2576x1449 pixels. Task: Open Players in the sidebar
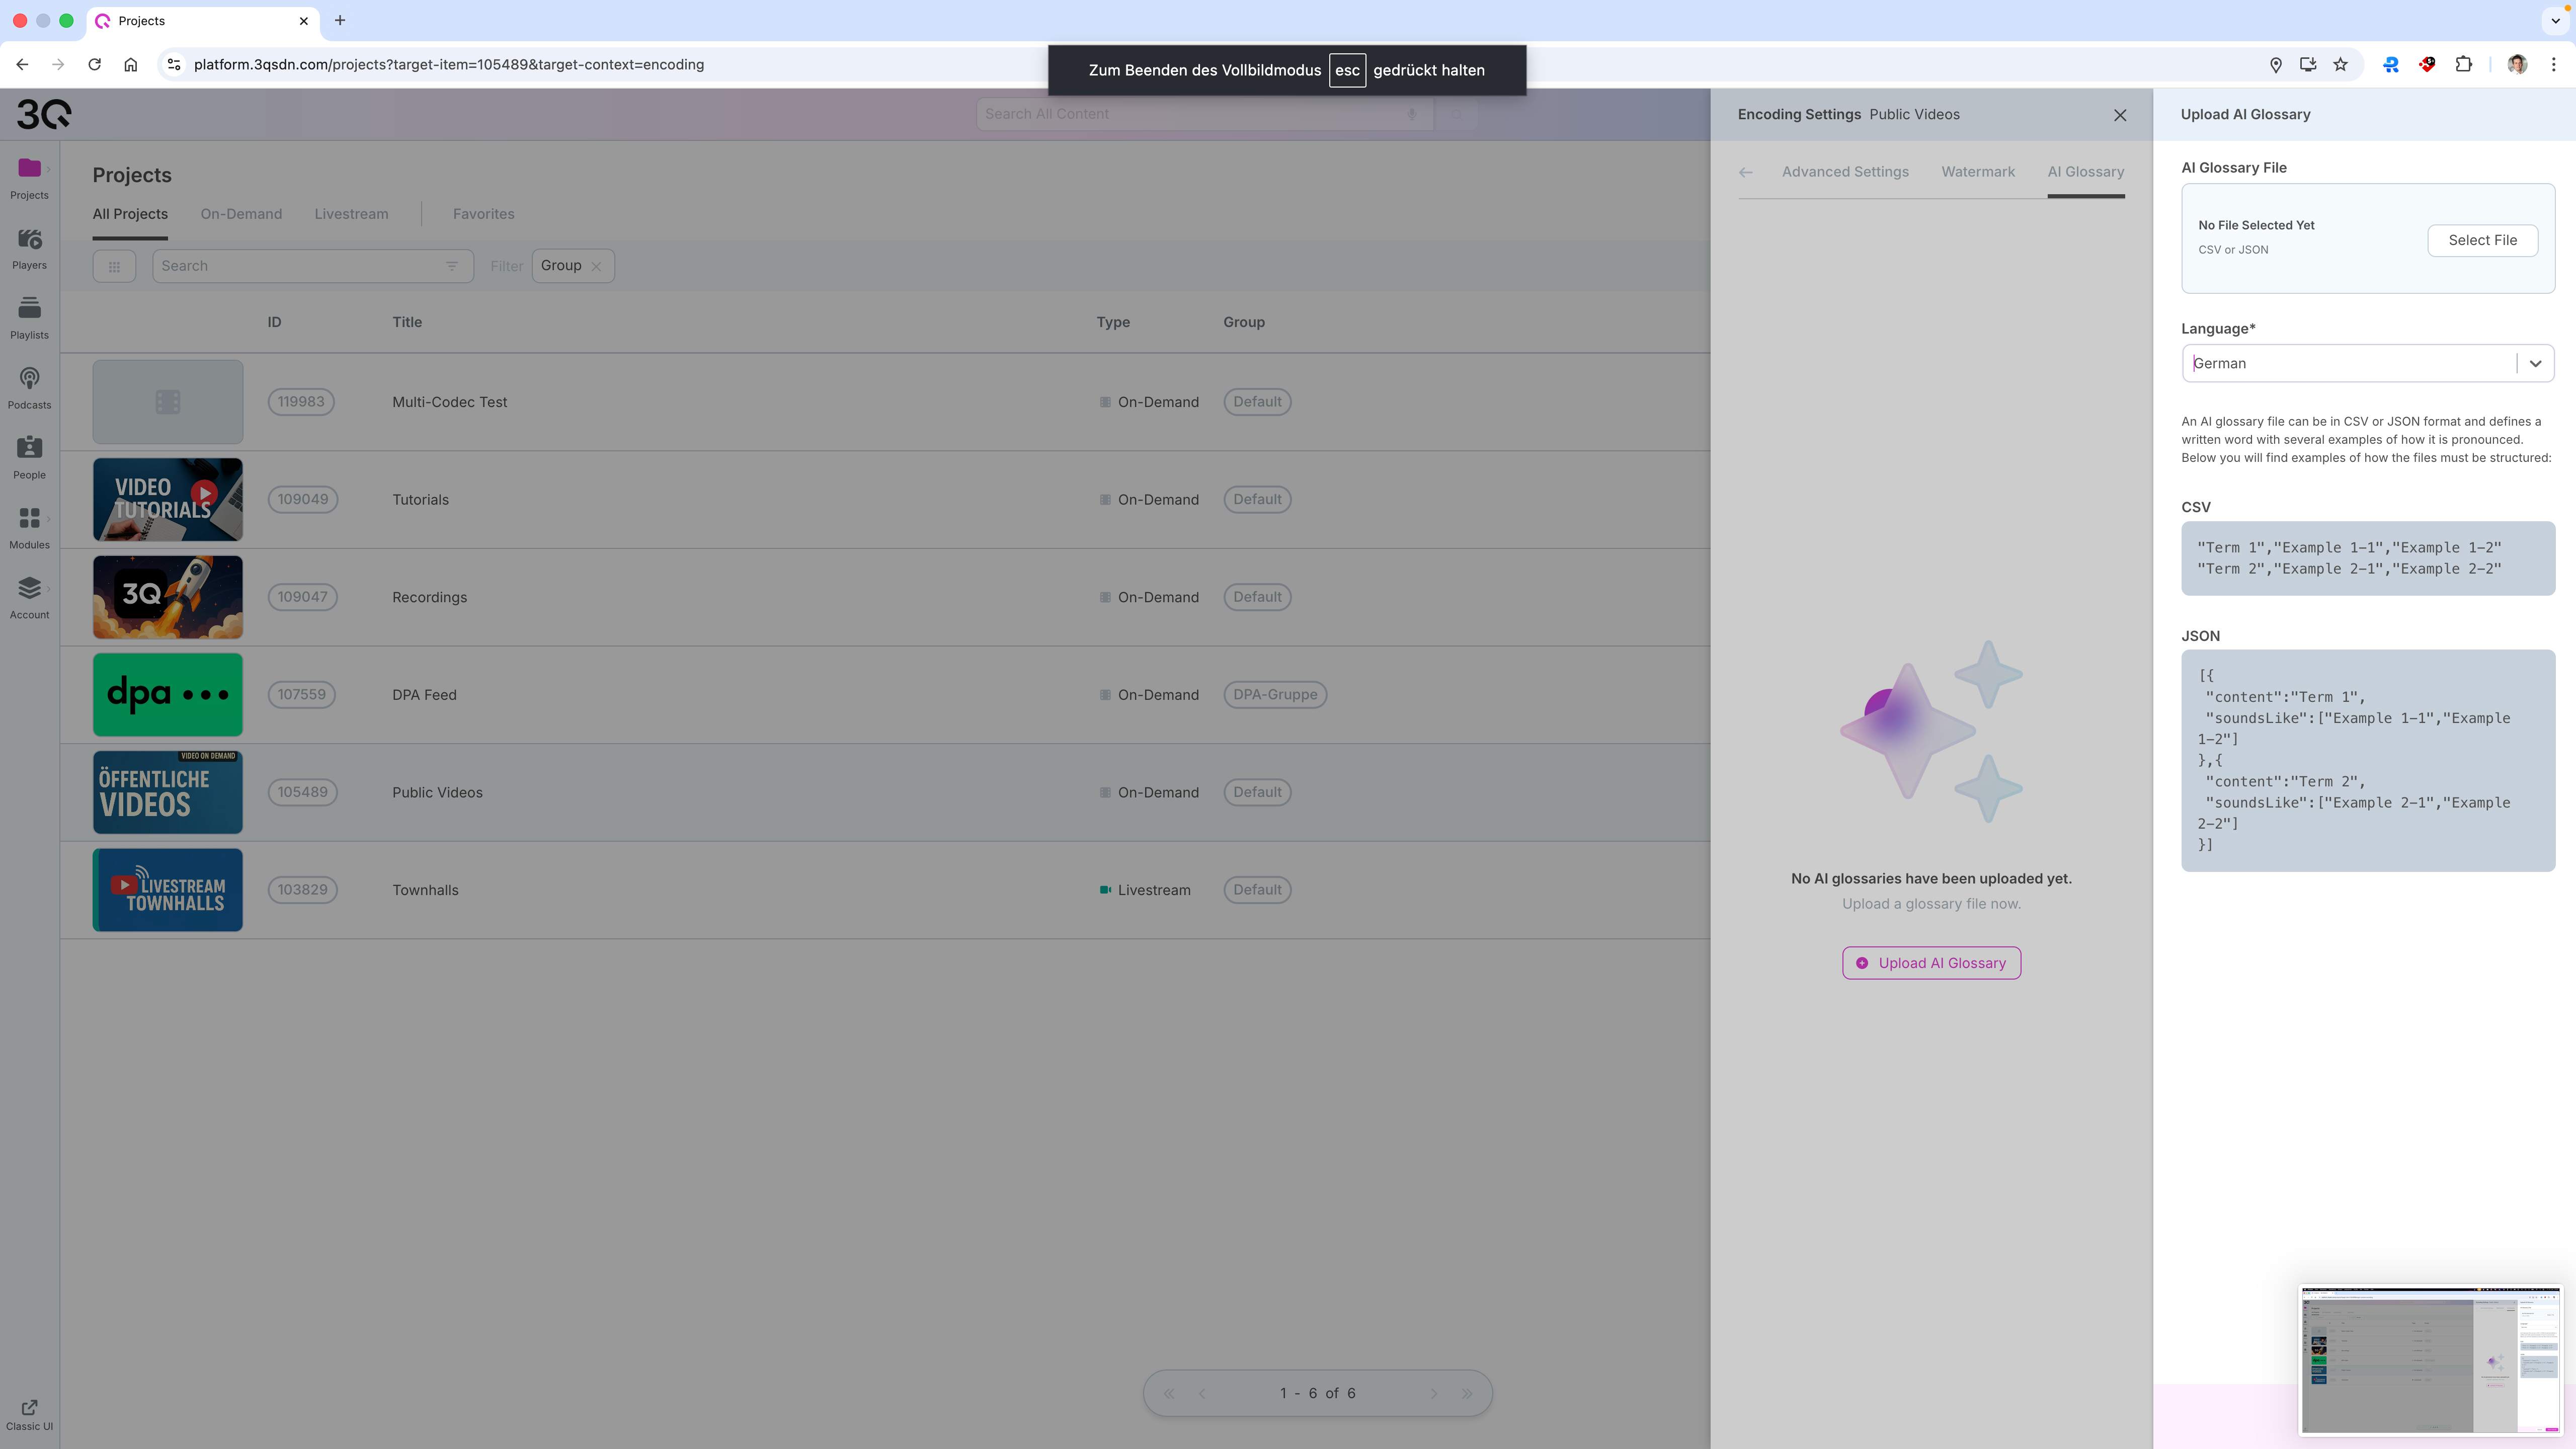pyautogui.click(x=29, y=248)
